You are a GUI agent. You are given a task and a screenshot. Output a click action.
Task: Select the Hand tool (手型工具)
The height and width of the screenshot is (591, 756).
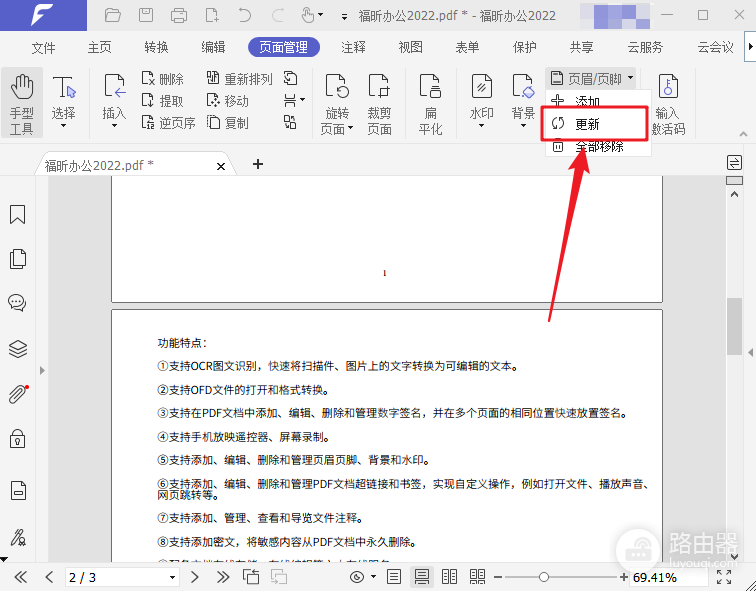(x=22, y=103)
